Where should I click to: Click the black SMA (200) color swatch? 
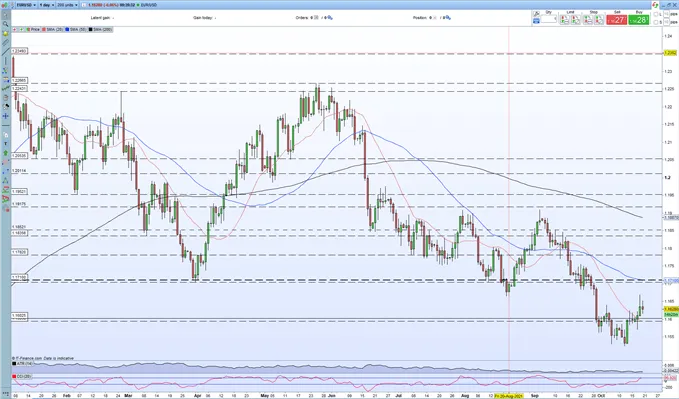point(91,29)
